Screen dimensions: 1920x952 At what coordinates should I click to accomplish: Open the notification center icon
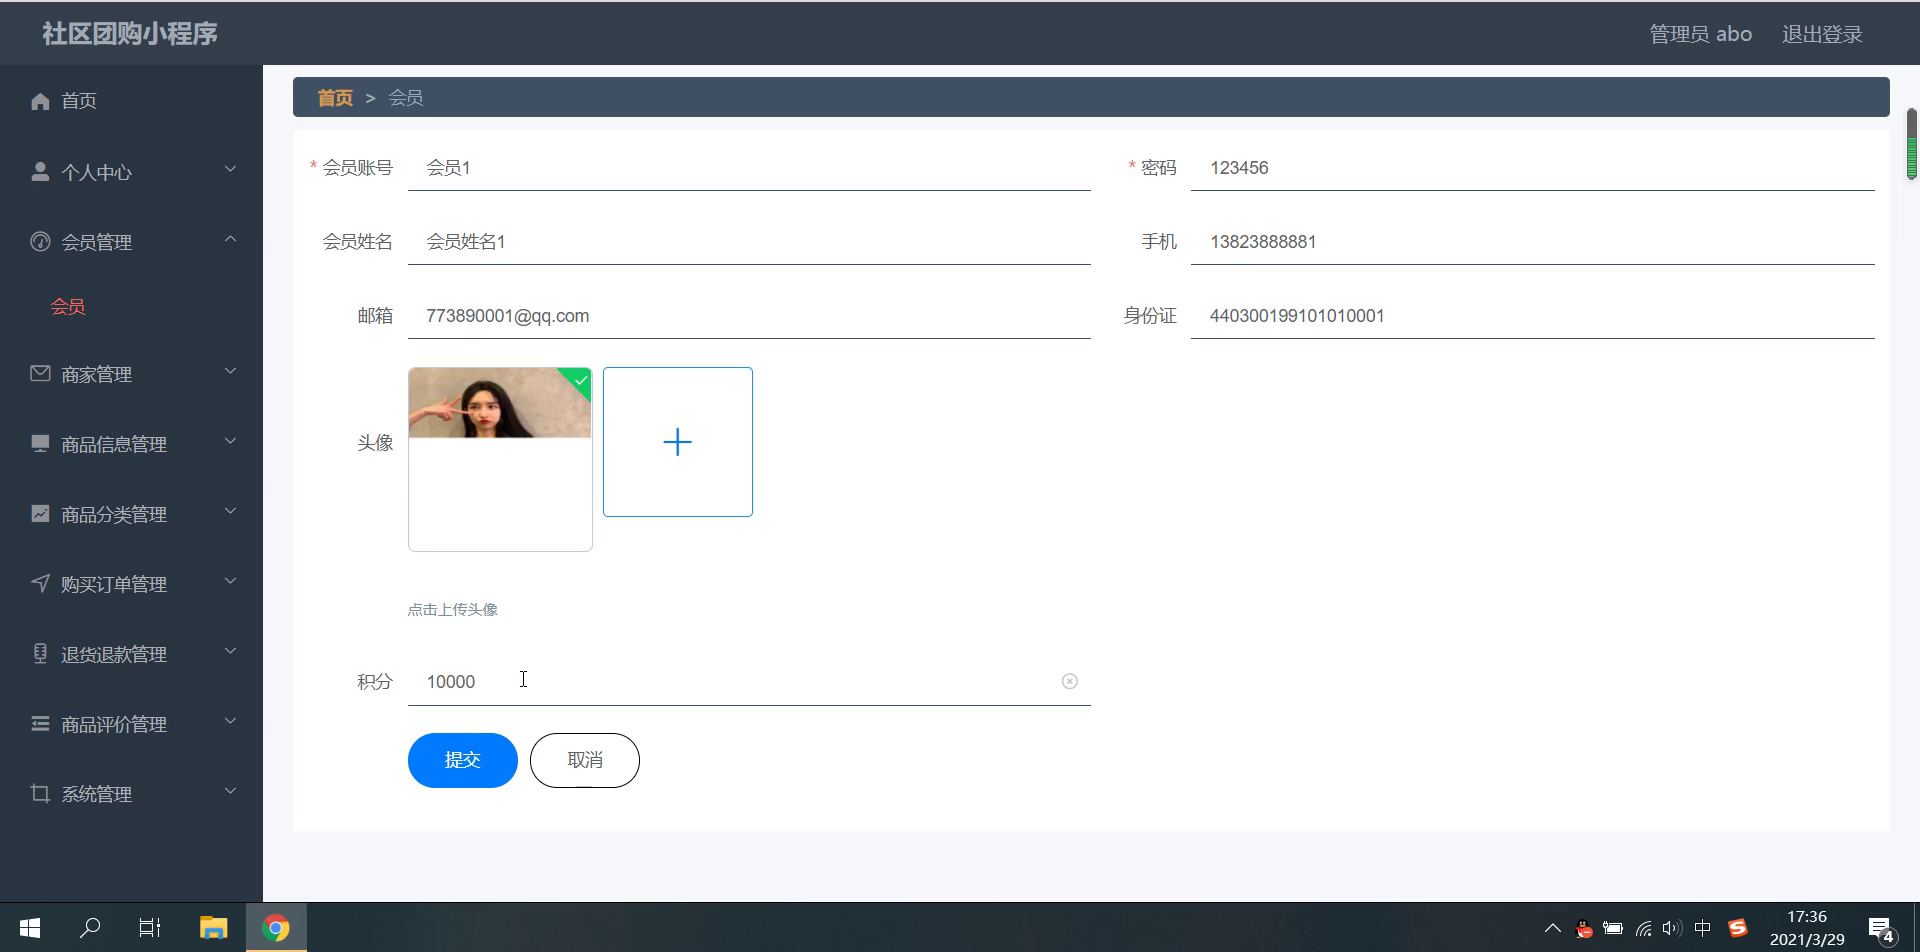[1881, 930]
